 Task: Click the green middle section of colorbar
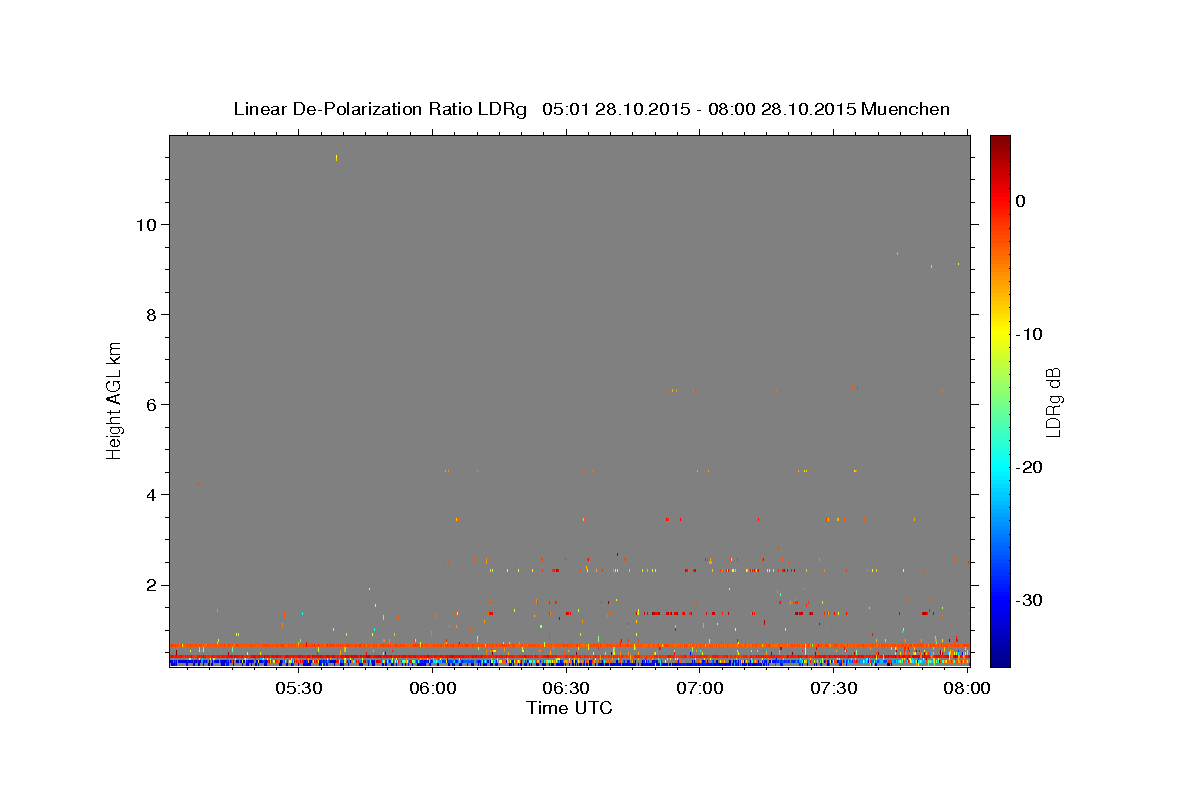click(x=1000, y=400)
